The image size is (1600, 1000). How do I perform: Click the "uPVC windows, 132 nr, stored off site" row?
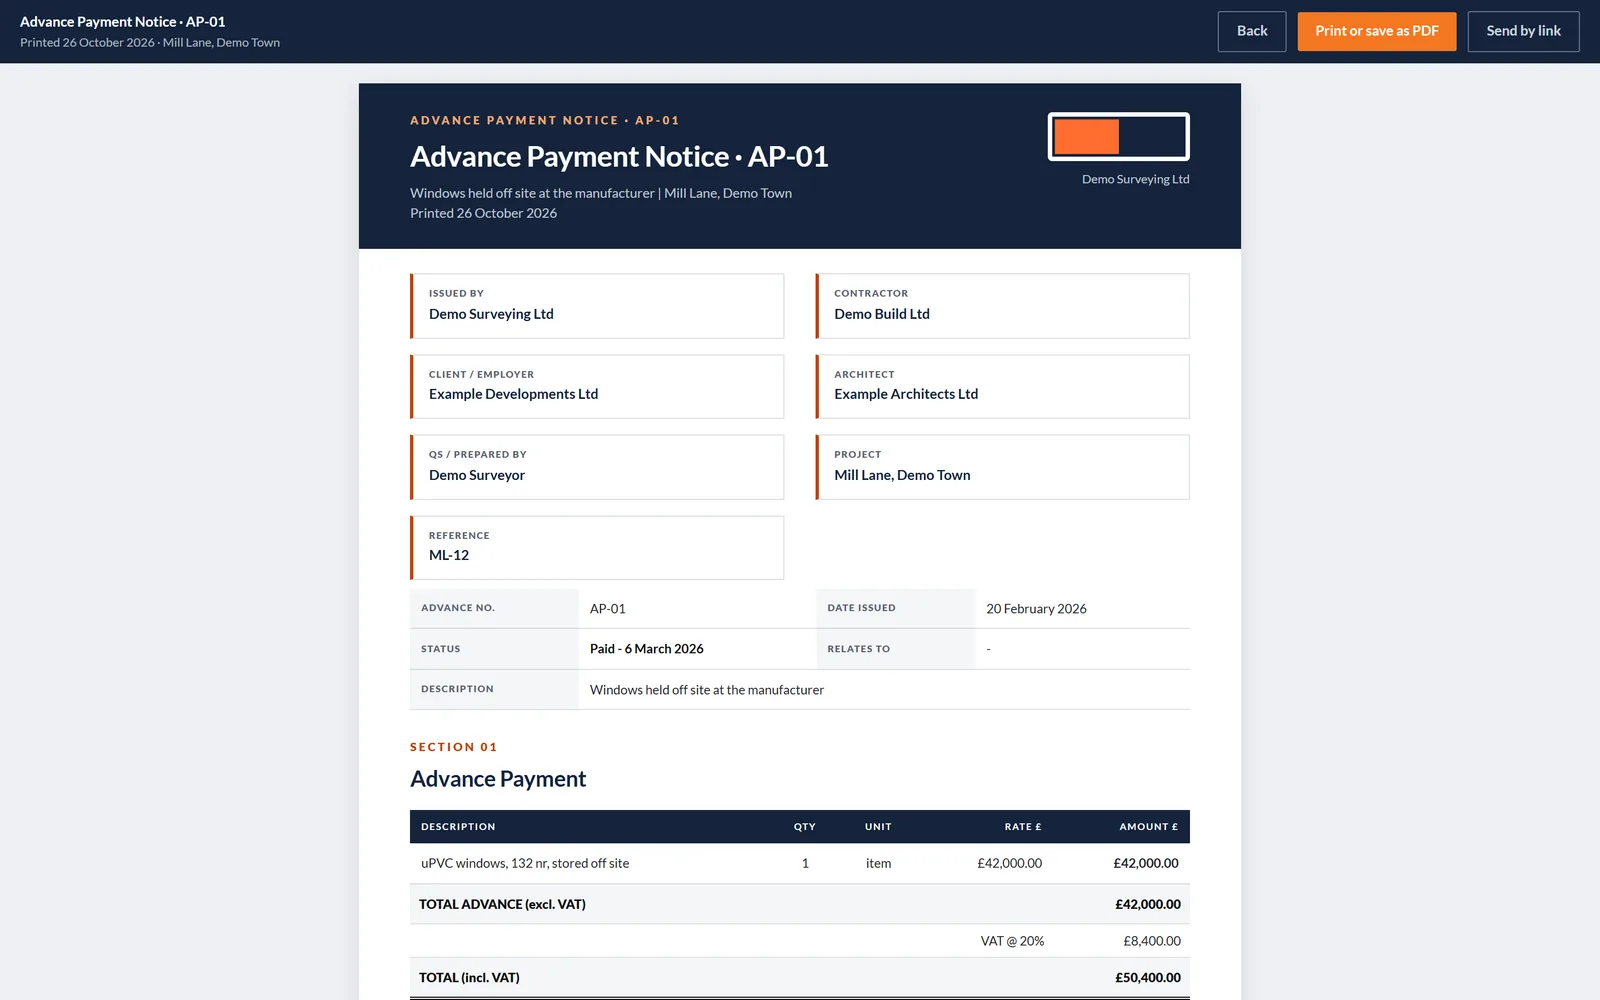(800, 863)
